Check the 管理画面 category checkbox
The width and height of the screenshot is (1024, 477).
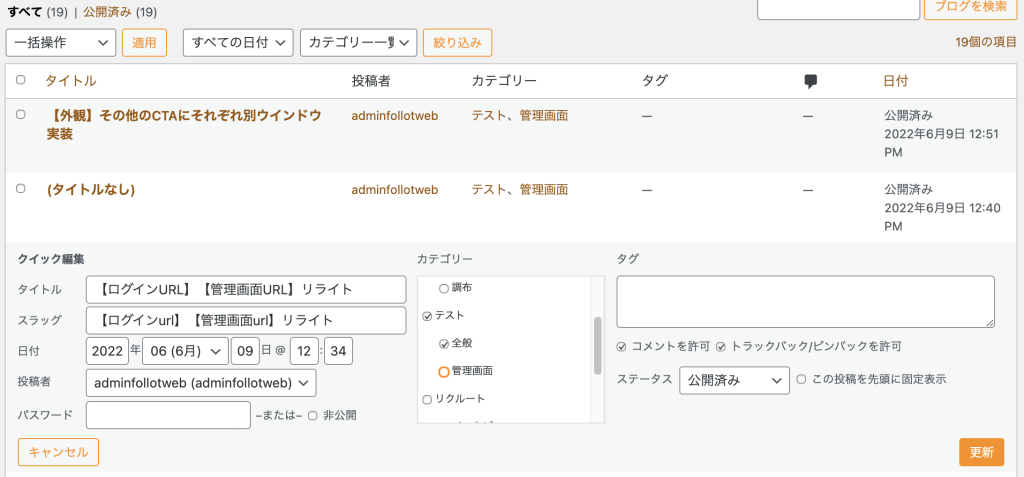[x=444, y=371]
